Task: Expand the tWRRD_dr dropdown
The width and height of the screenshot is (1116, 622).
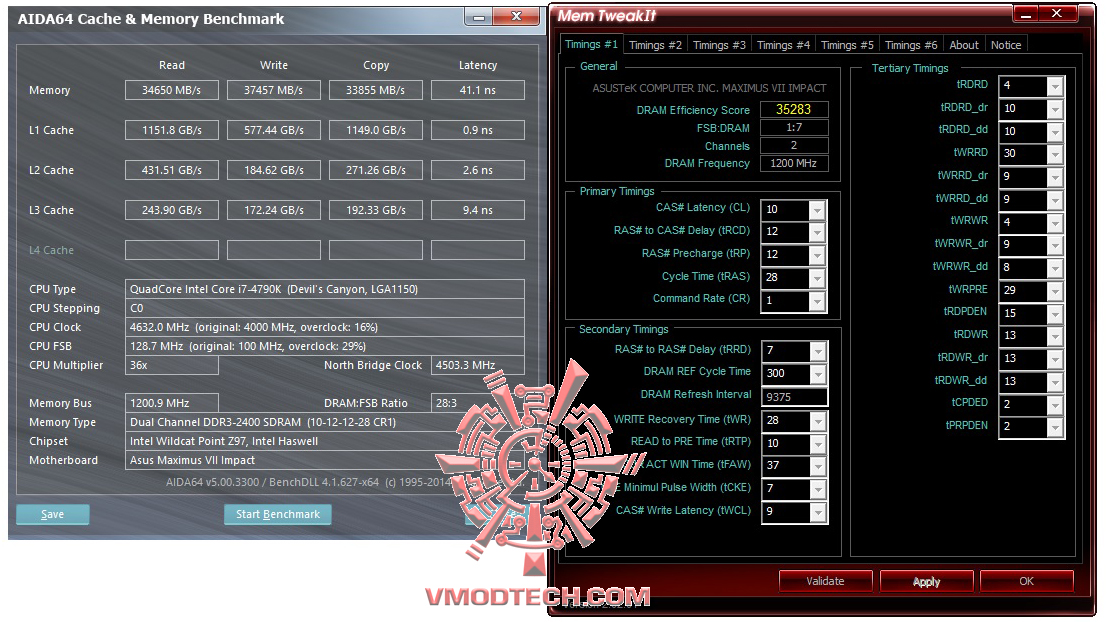Action: (1055, 176)
